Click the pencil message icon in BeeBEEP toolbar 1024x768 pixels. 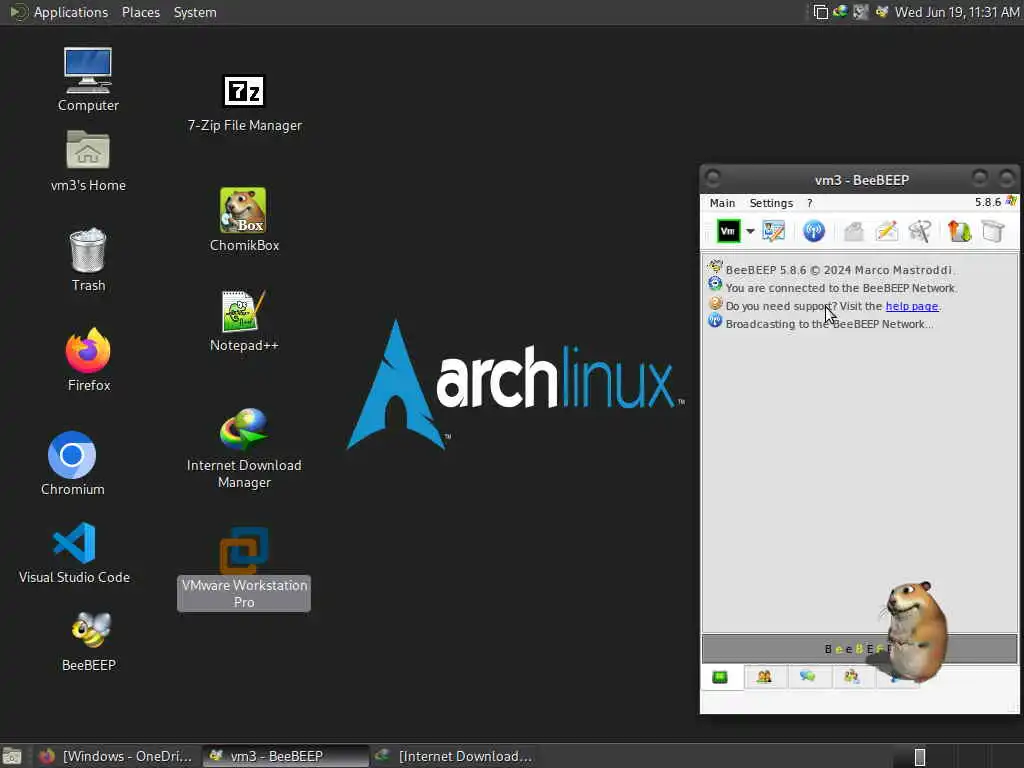(x=887, y=231)
